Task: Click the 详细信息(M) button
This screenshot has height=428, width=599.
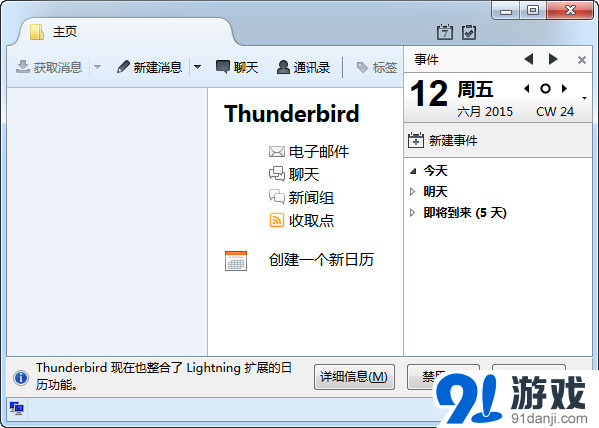Action: [354, 377]
